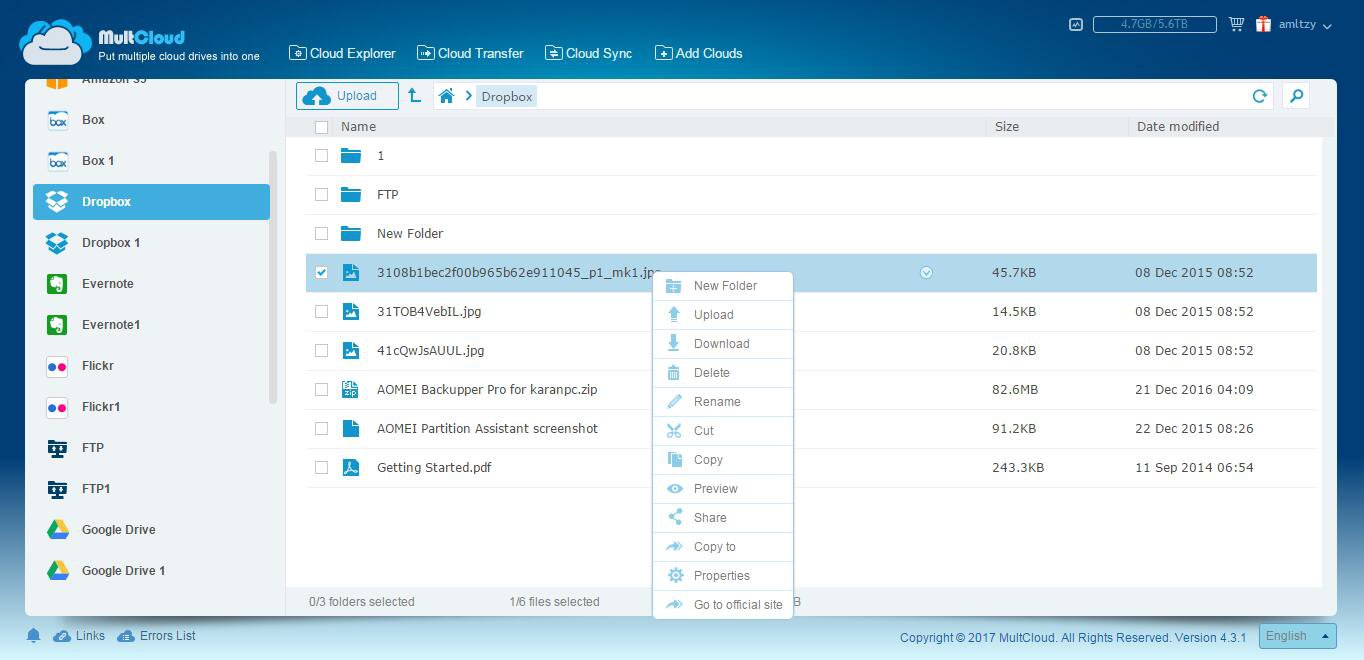1364x660 pixels.
Task: Open the shopping cart icon
Action: click(x=1236, y=24)
